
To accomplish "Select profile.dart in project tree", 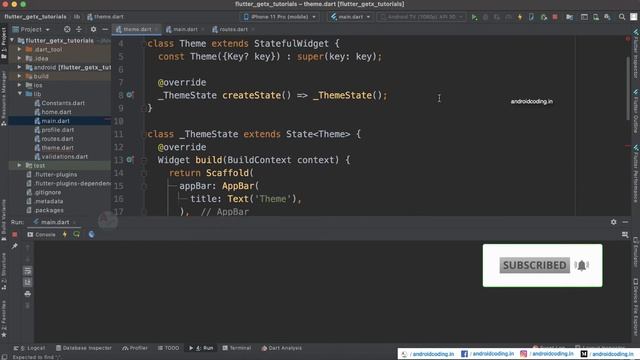I will (x=54, y=130).
